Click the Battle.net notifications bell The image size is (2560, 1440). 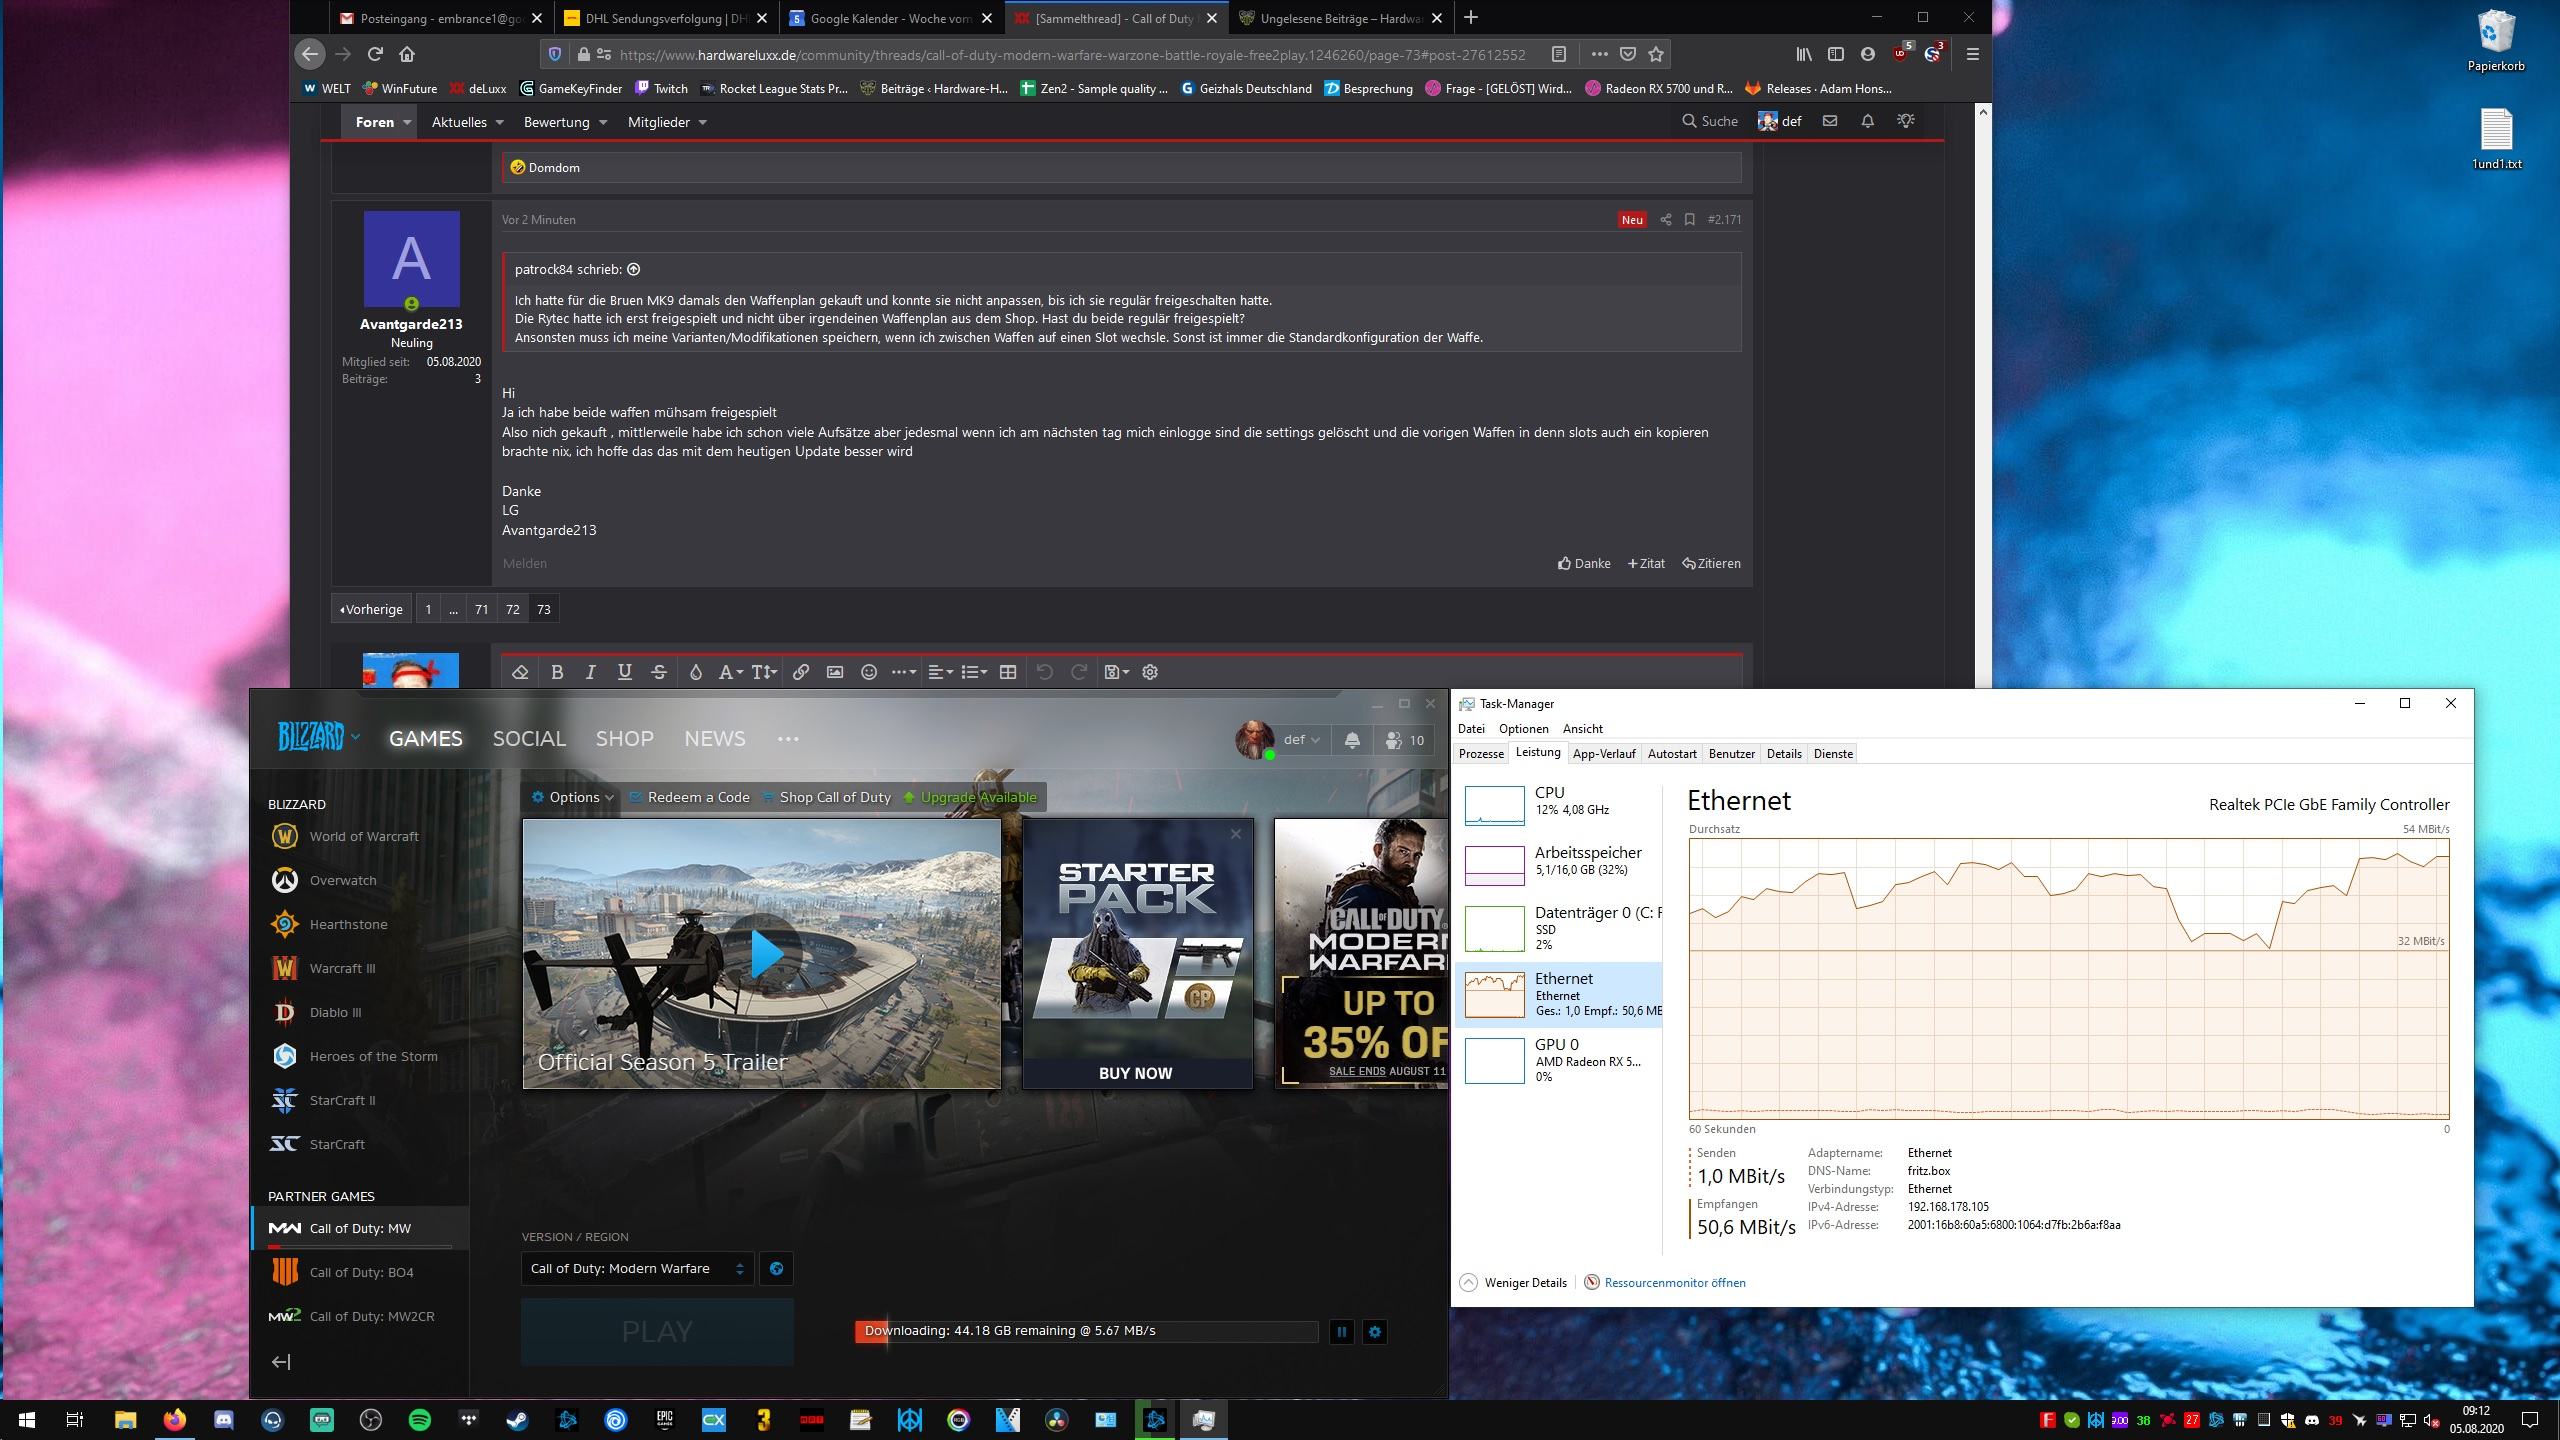point(1352,740)
